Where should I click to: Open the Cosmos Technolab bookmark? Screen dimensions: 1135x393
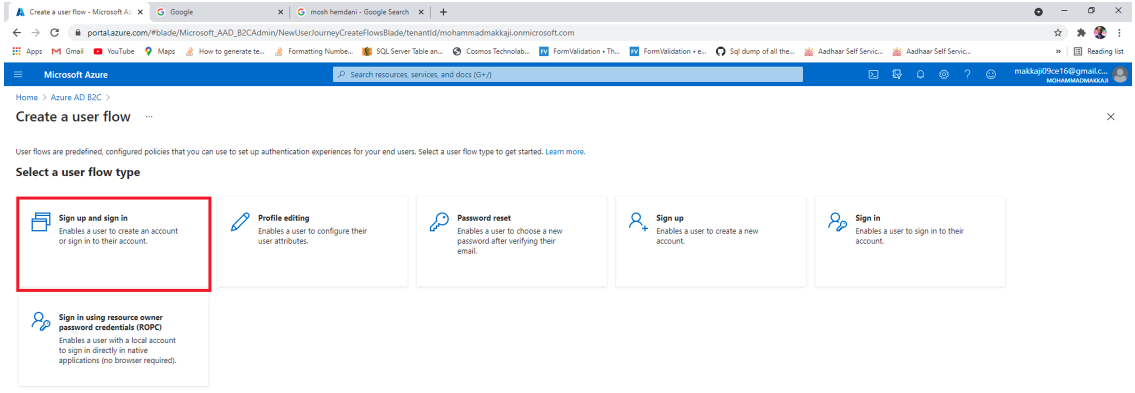click(491, 51)
